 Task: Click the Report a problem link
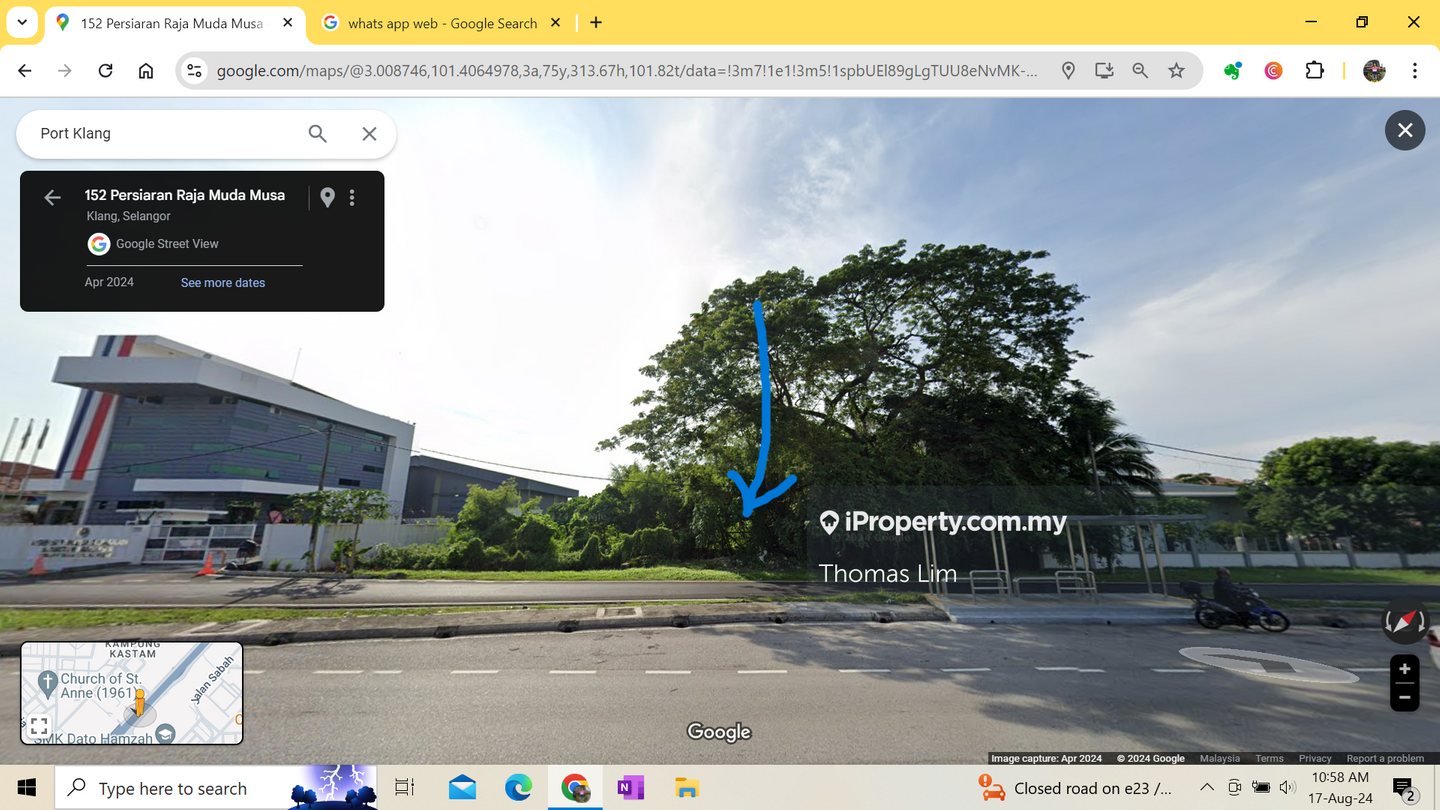pyautogui.click(x=1385, y=759)
